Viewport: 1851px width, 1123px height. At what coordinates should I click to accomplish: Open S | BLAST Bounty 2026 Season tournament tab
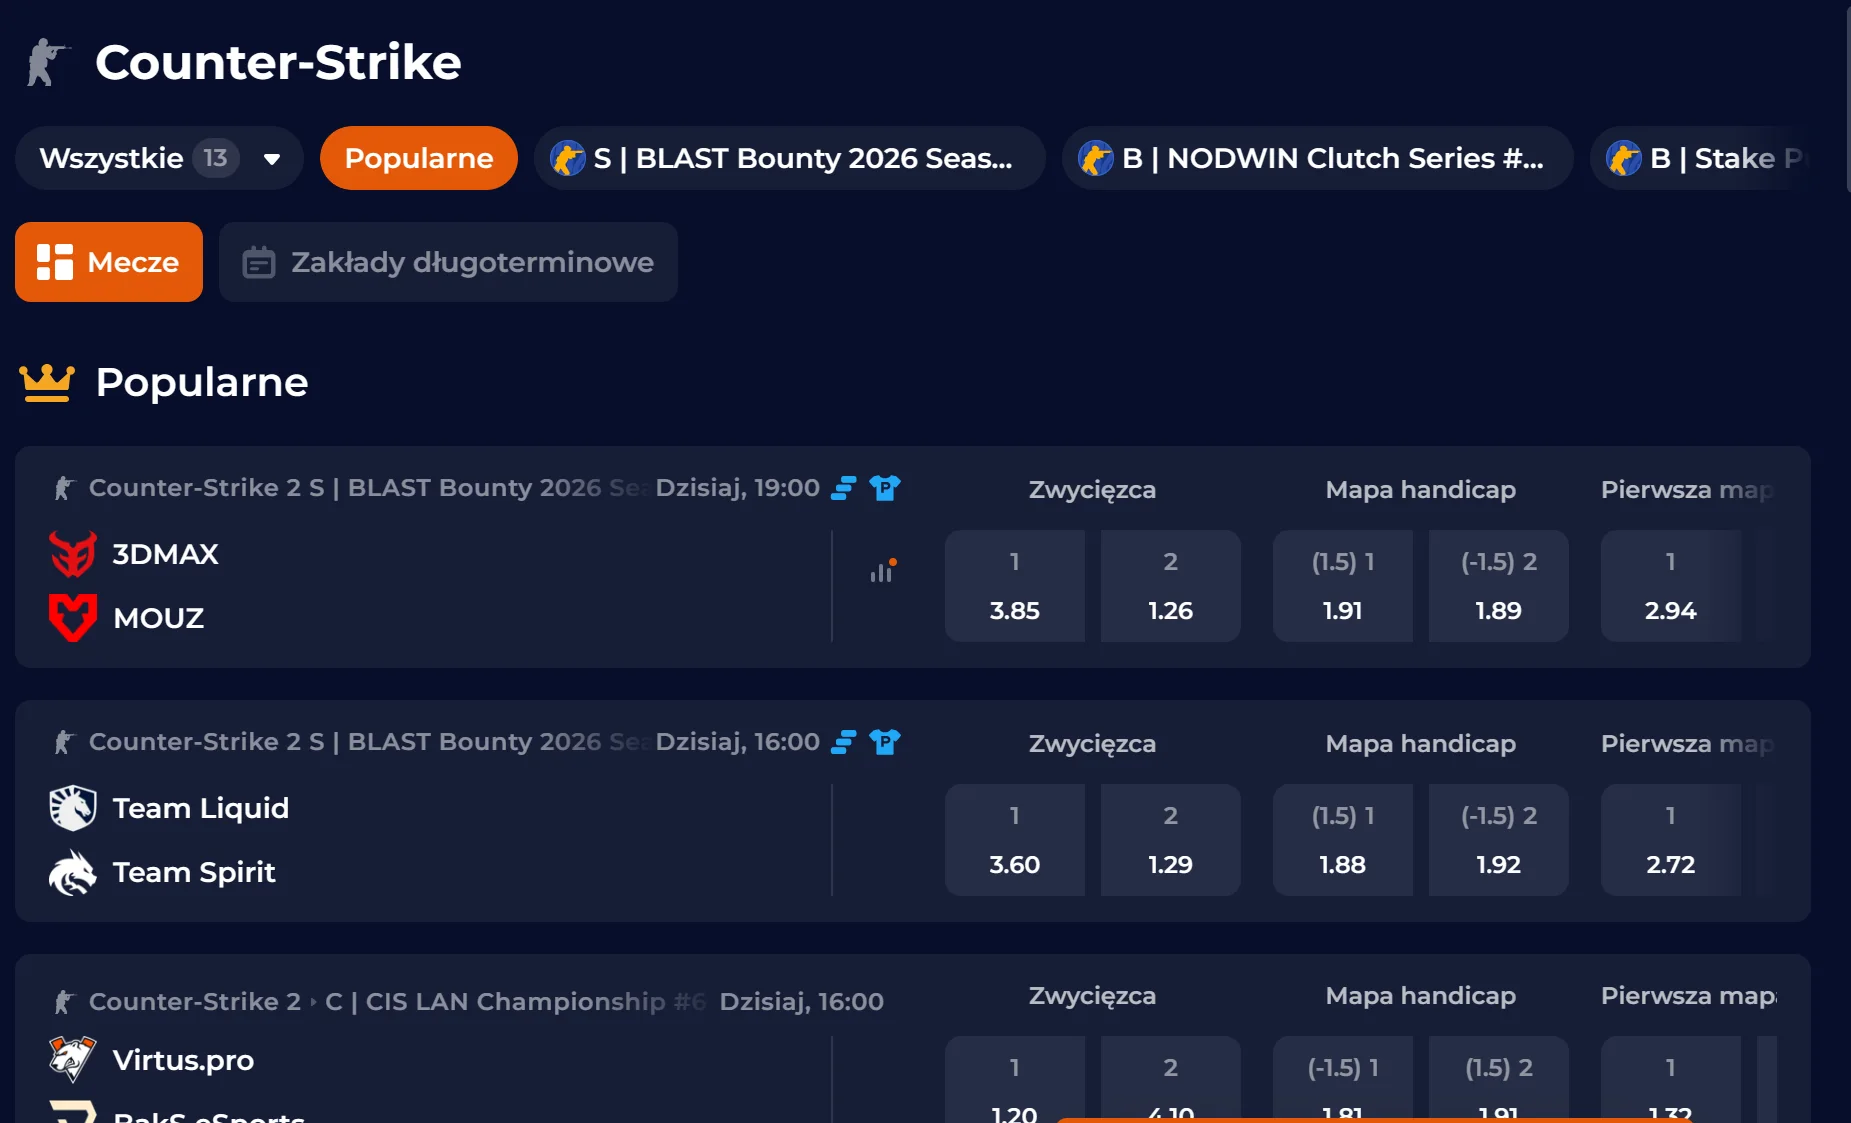[790, 158]
